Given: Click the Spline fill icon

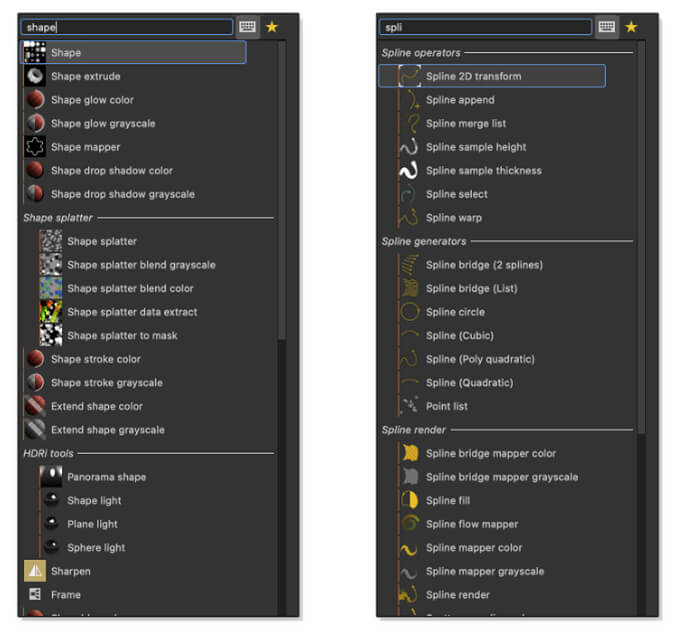Looking at the screenshot, I should pos(408,500).
